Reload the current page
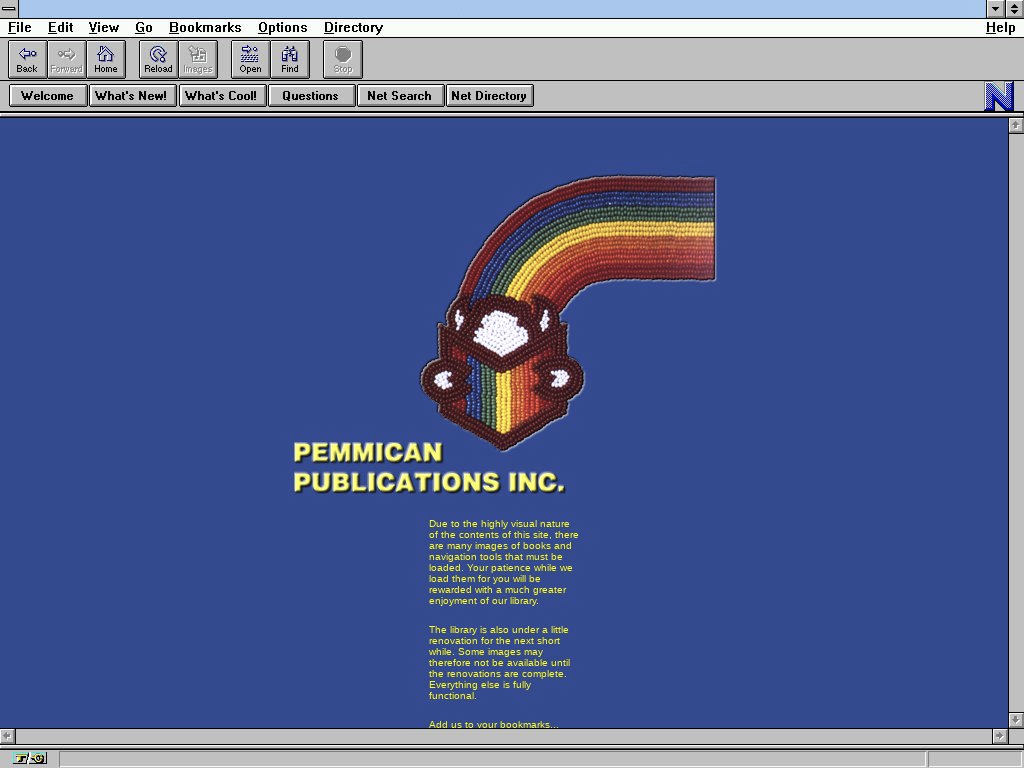This screenshot has width=1024, height=768. (158, 59)
